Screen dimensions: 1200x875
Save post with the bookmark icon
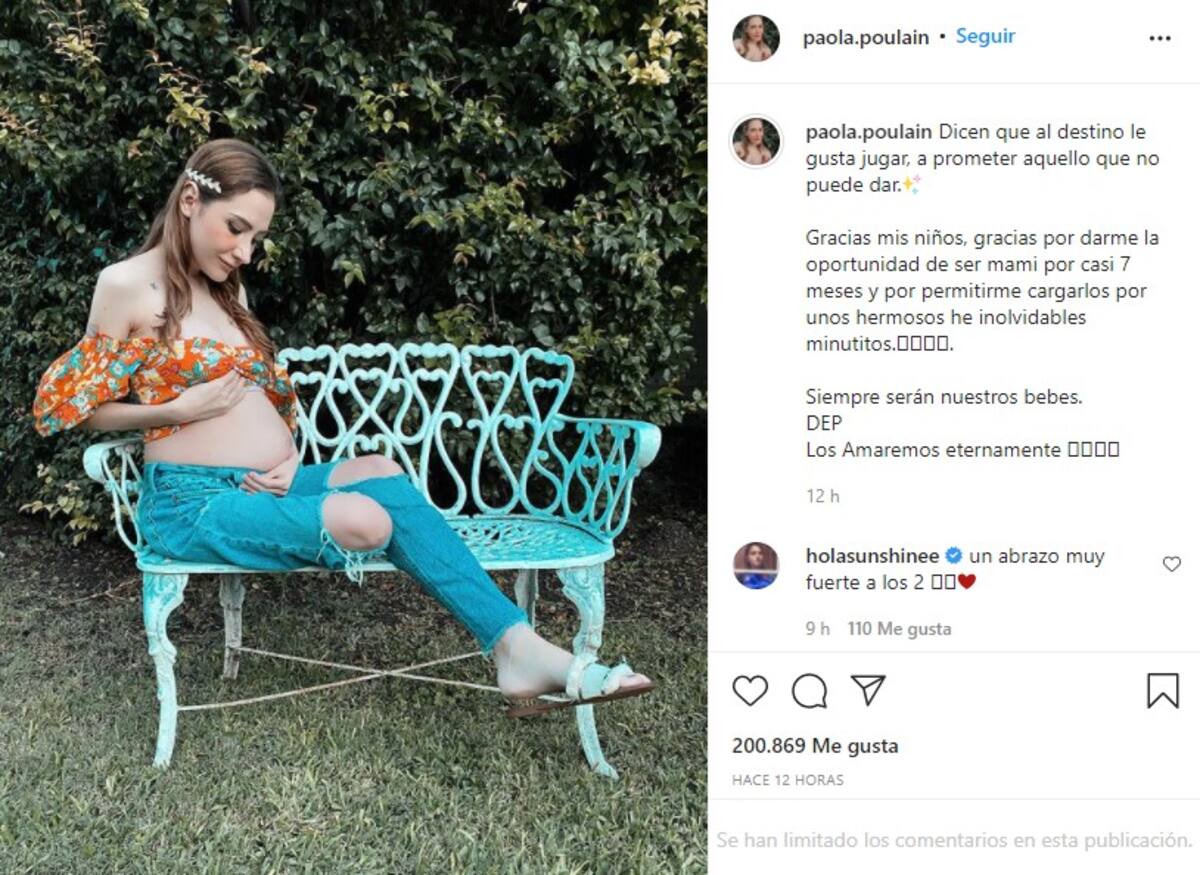(x=1162, y=691)
